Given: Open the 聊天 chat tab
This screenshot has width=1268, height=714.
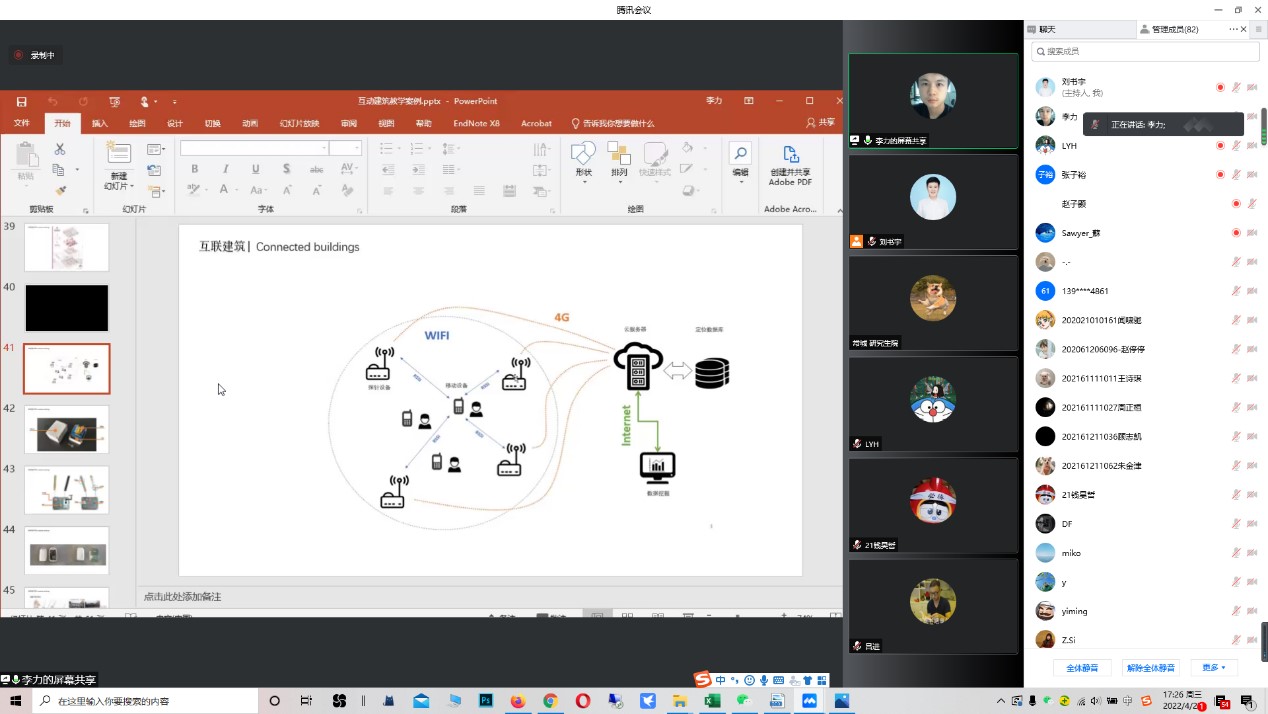Looking at the screenshot, I should click(x=1047, y=30).
